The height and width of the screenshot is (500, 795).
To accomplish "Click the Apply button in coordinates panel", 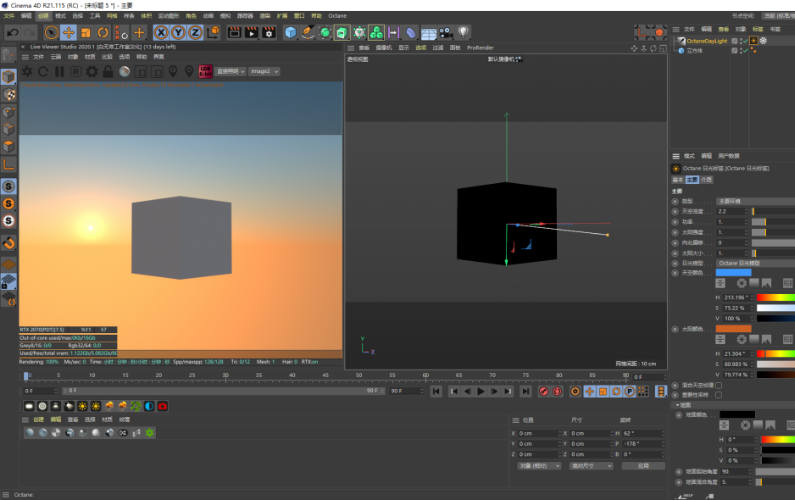I will (x=642, y=466).
